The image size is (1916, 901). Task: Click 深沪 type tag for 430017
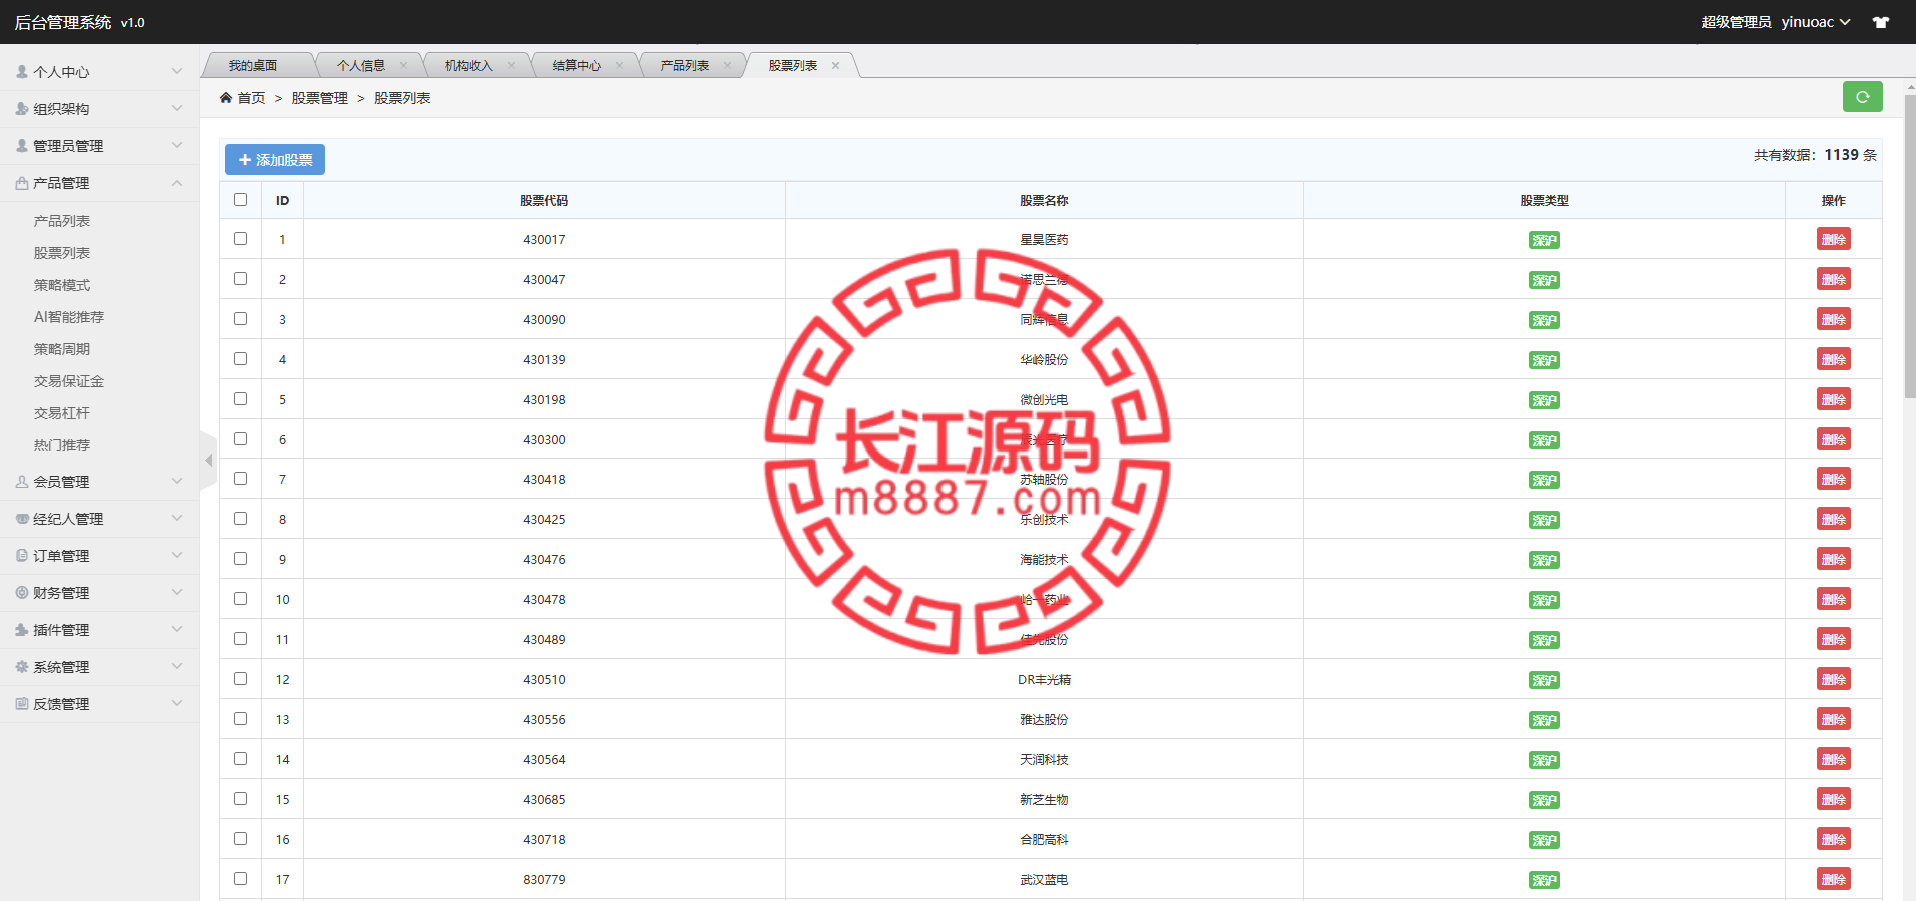pyautogui.click(x=1544, y=240)
